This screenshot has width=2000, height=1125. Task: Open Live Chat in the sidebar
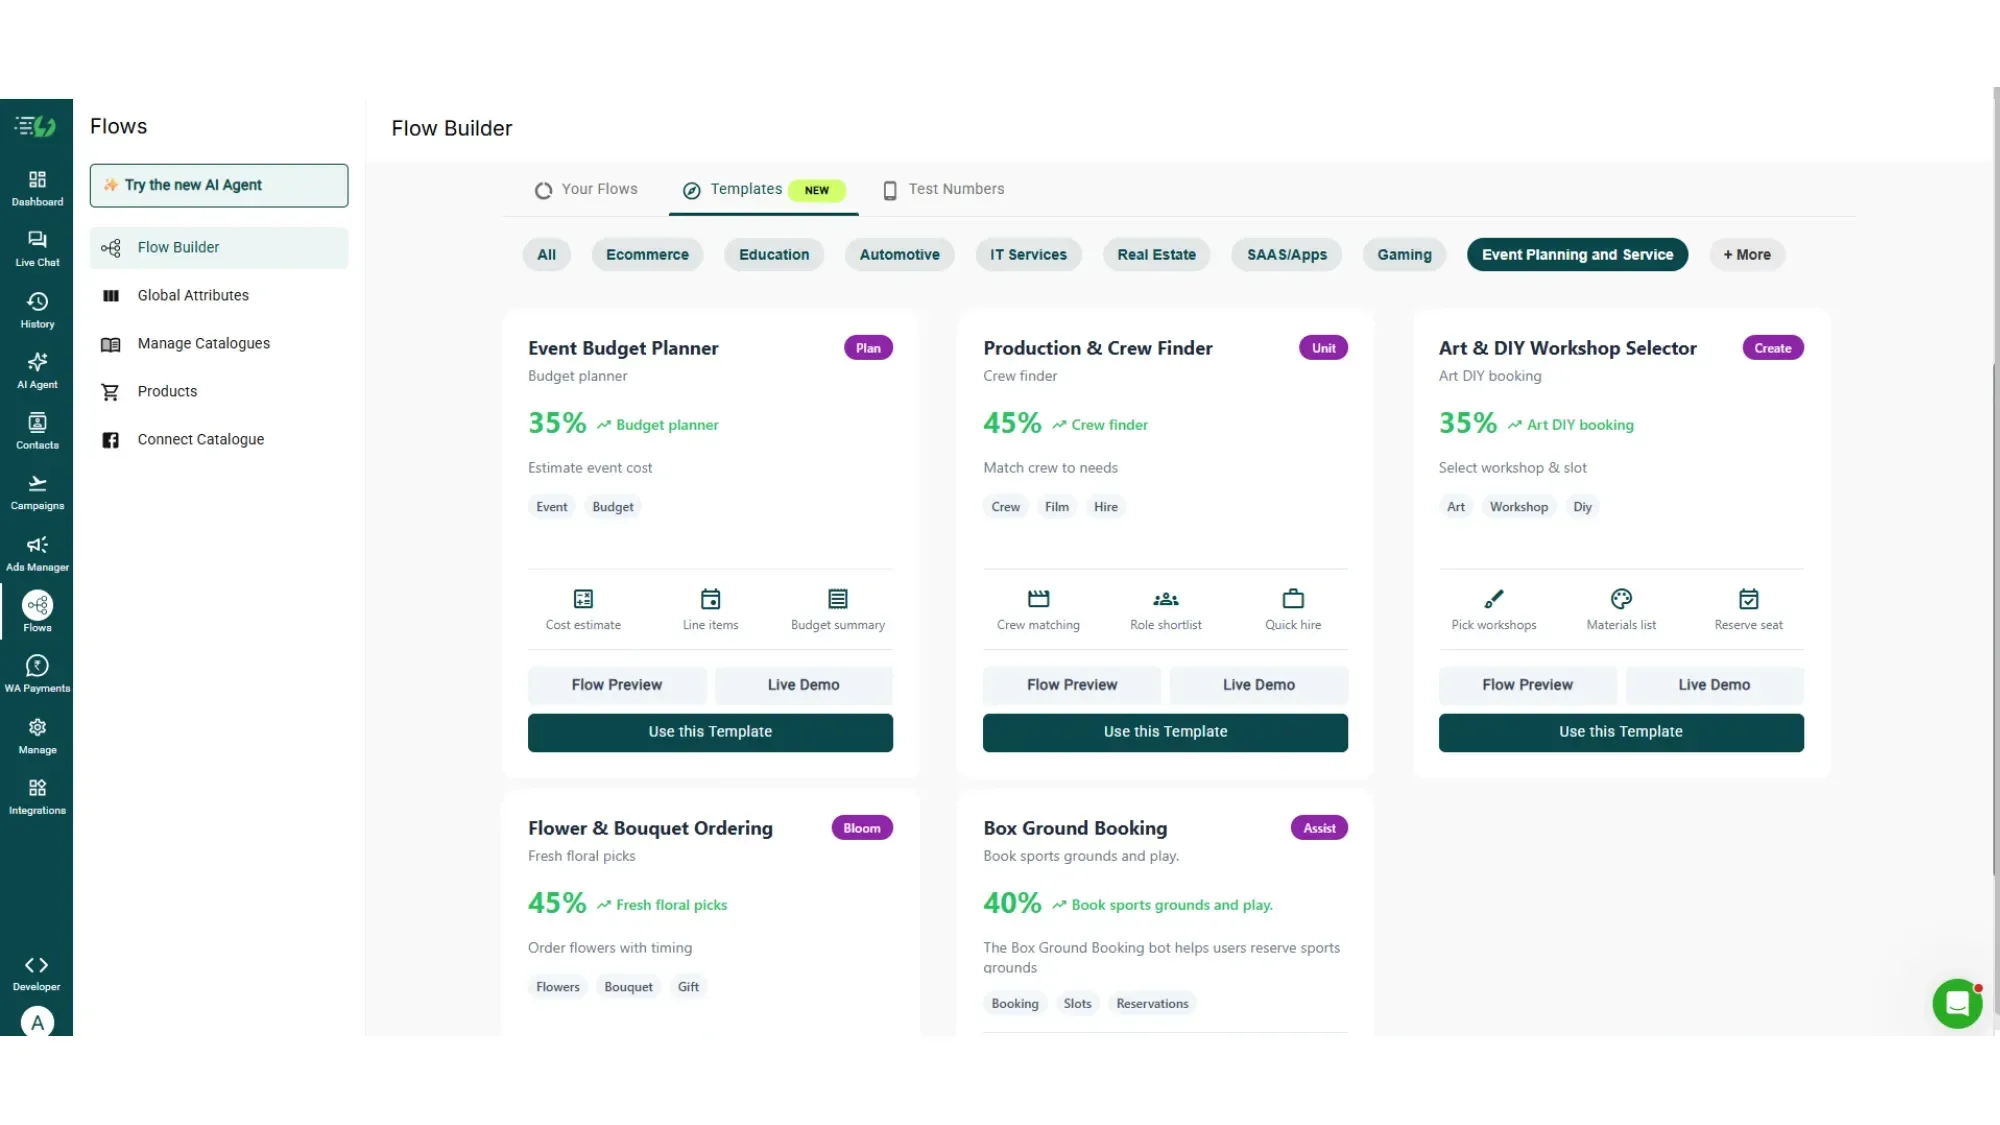(37, 249)
